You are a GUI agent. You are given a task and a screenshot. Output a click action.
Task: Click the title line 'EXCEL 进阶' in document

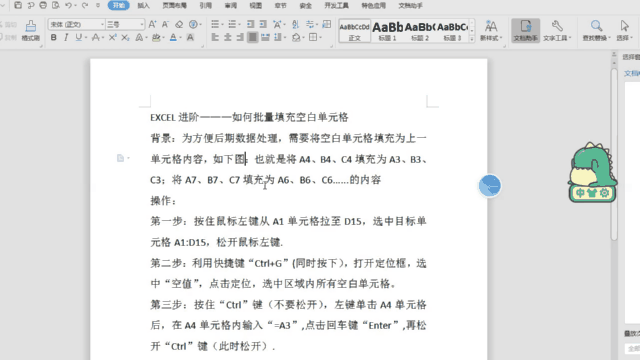(x=249, y=117)
